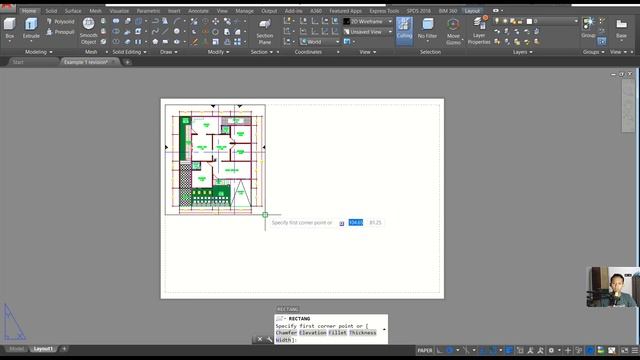Expand the Solid Editing panel
Image resolution: width=640 pixels, height=360 pixels.
tap(129, 52)
